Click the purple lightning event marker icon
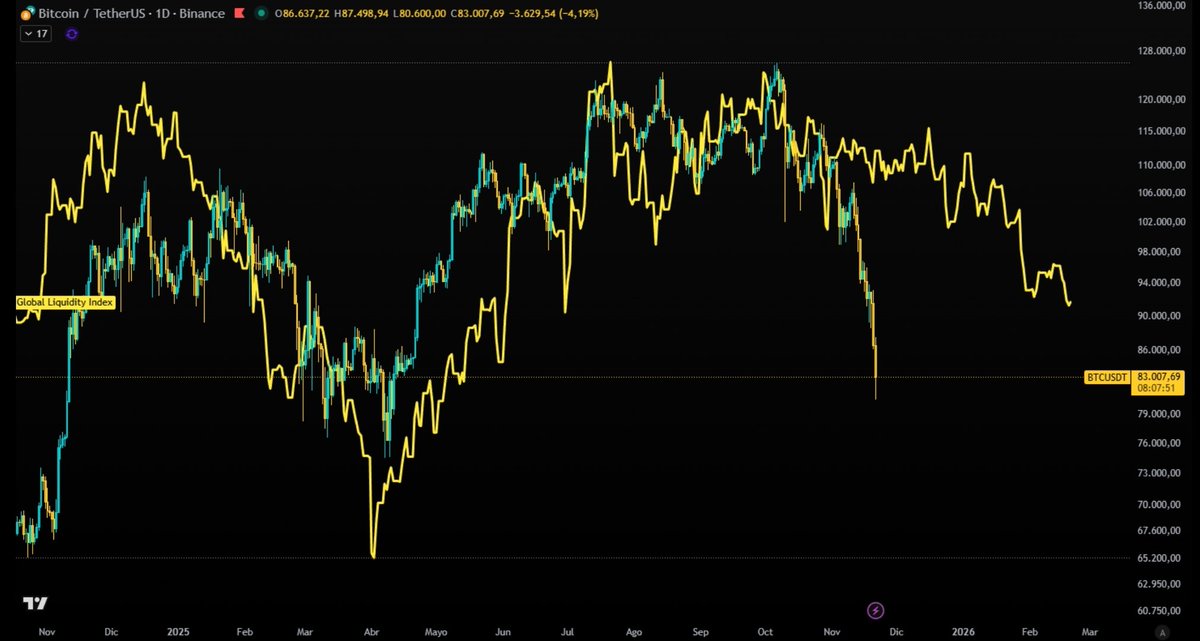 pos(876,609)
